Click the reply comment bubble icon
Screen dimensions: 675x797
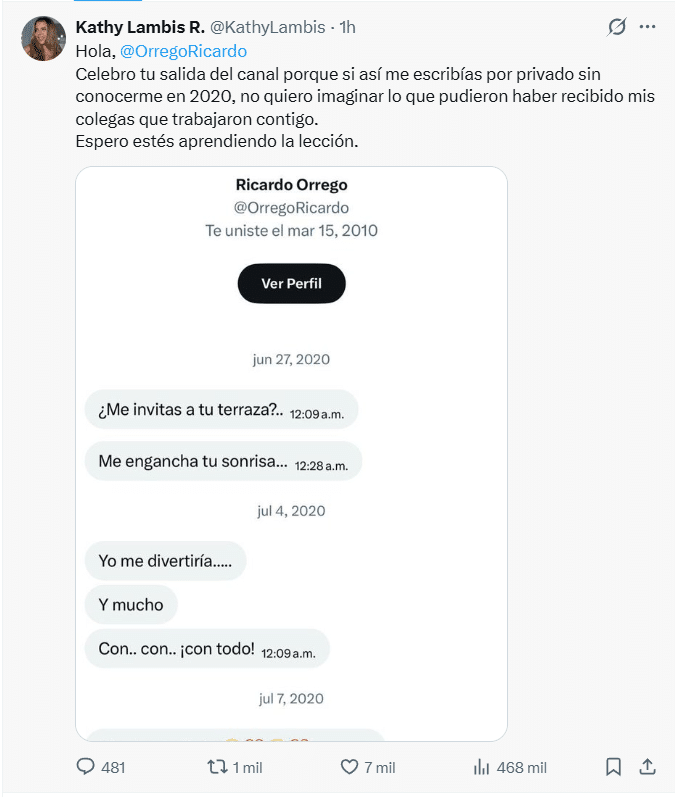[85, 767]
